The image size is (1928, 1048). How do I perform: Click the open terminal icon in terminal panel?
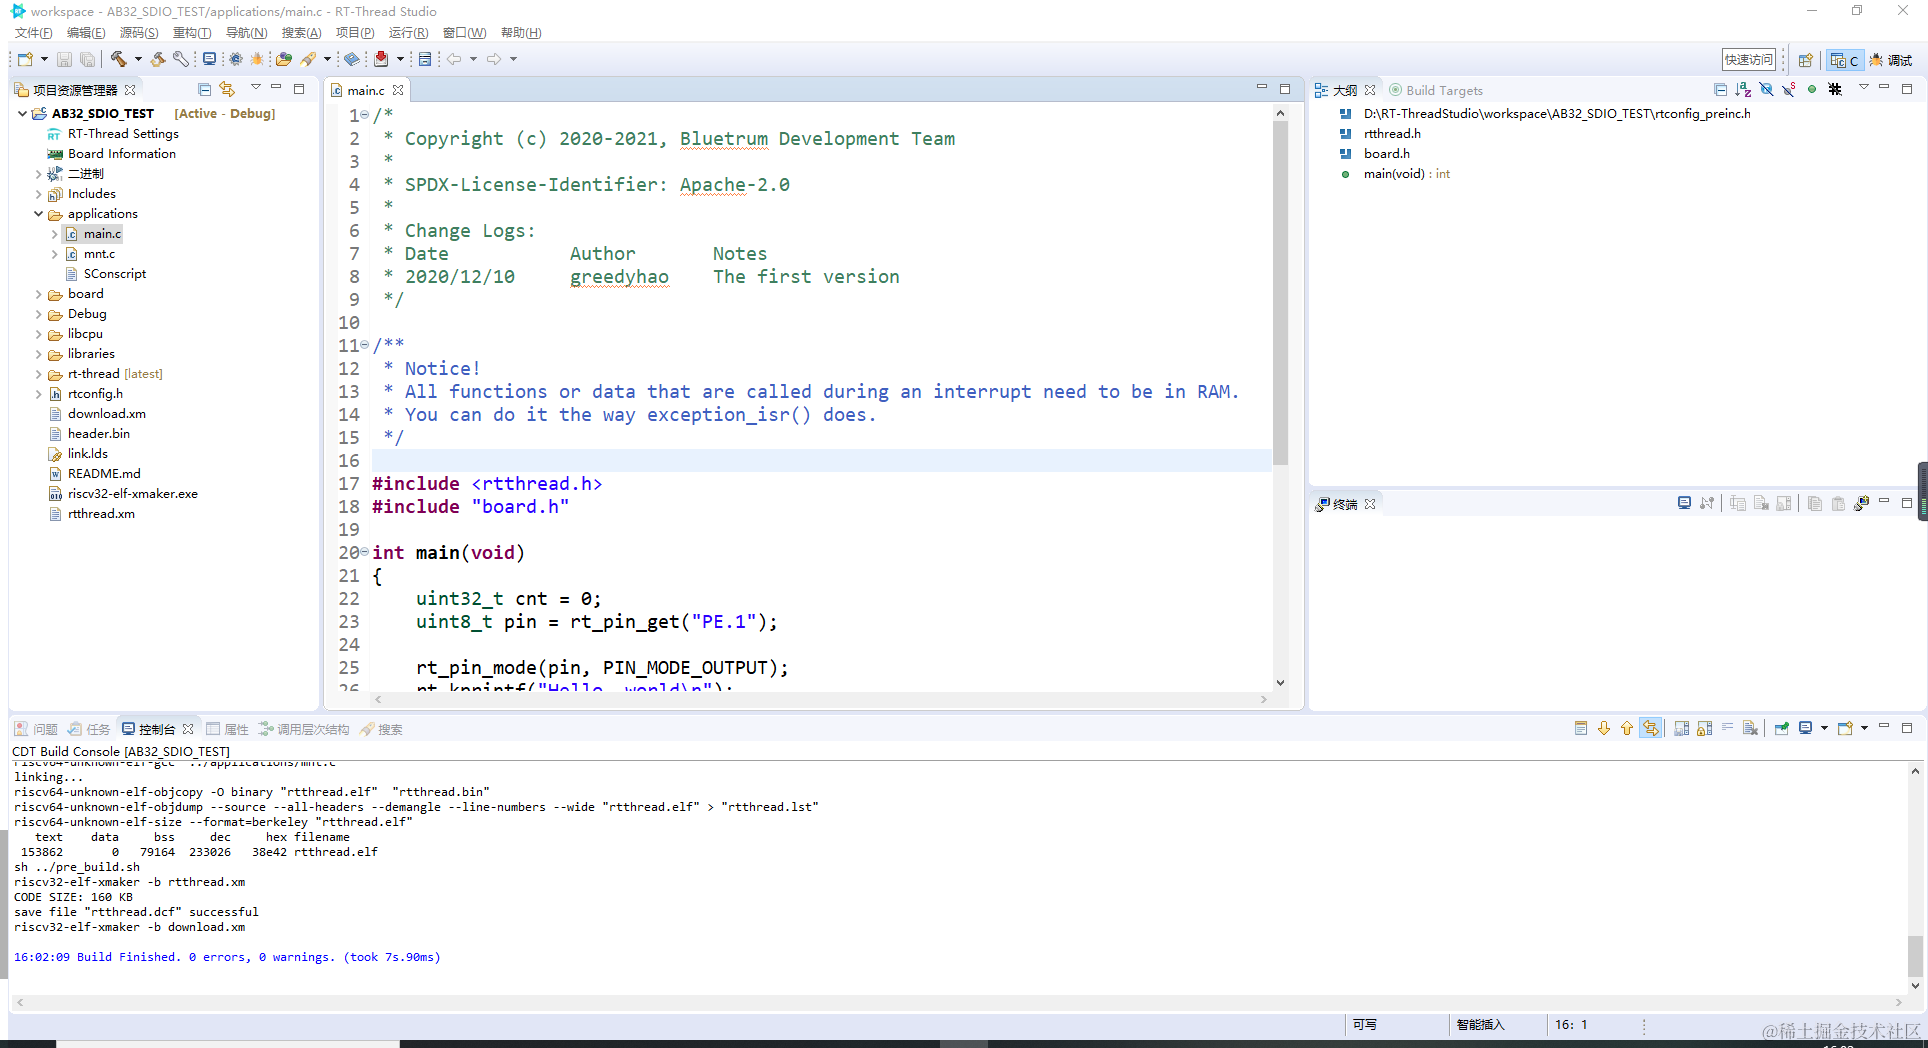tap(1685, 503)
